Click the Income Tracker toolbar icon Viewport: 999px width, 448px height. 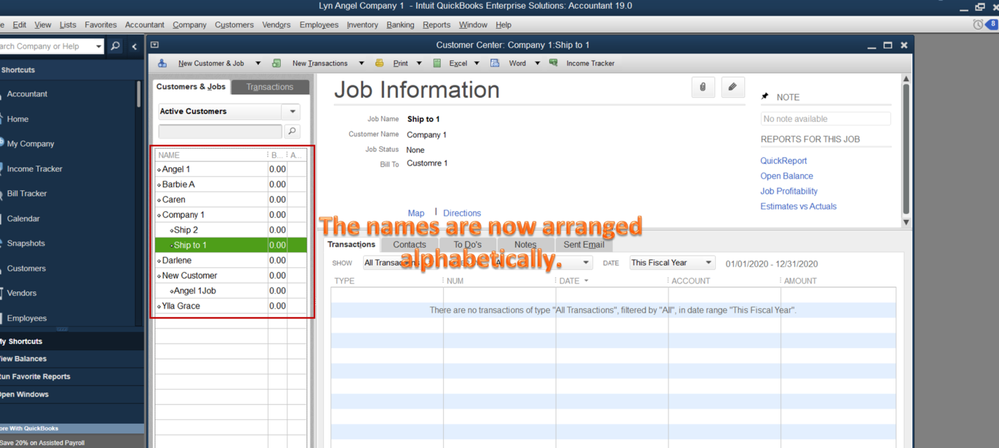553,63
